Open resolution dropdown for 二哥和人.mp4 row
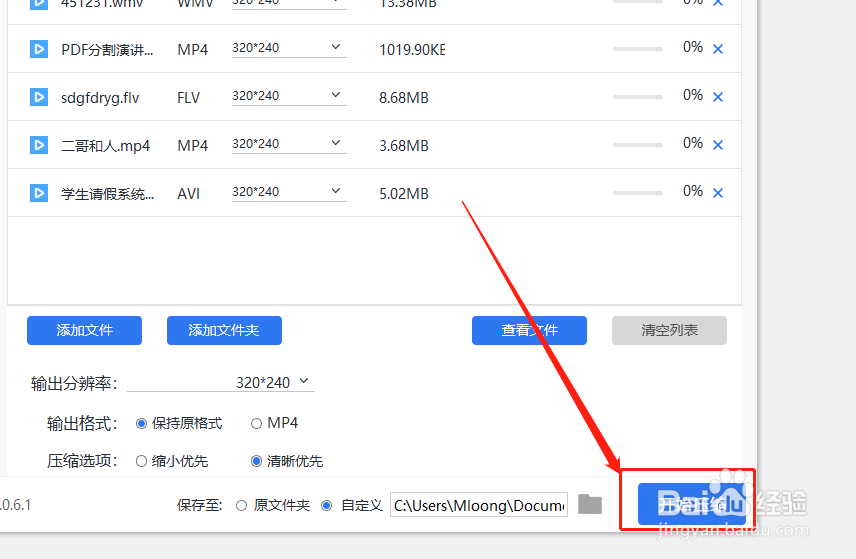856x559 pixels. (x=289, y=144)
